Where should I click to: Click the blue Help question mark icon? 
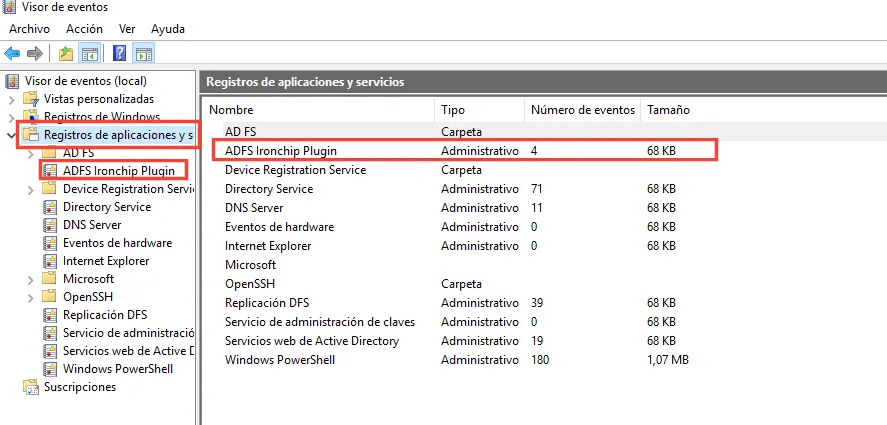[119, 54]
